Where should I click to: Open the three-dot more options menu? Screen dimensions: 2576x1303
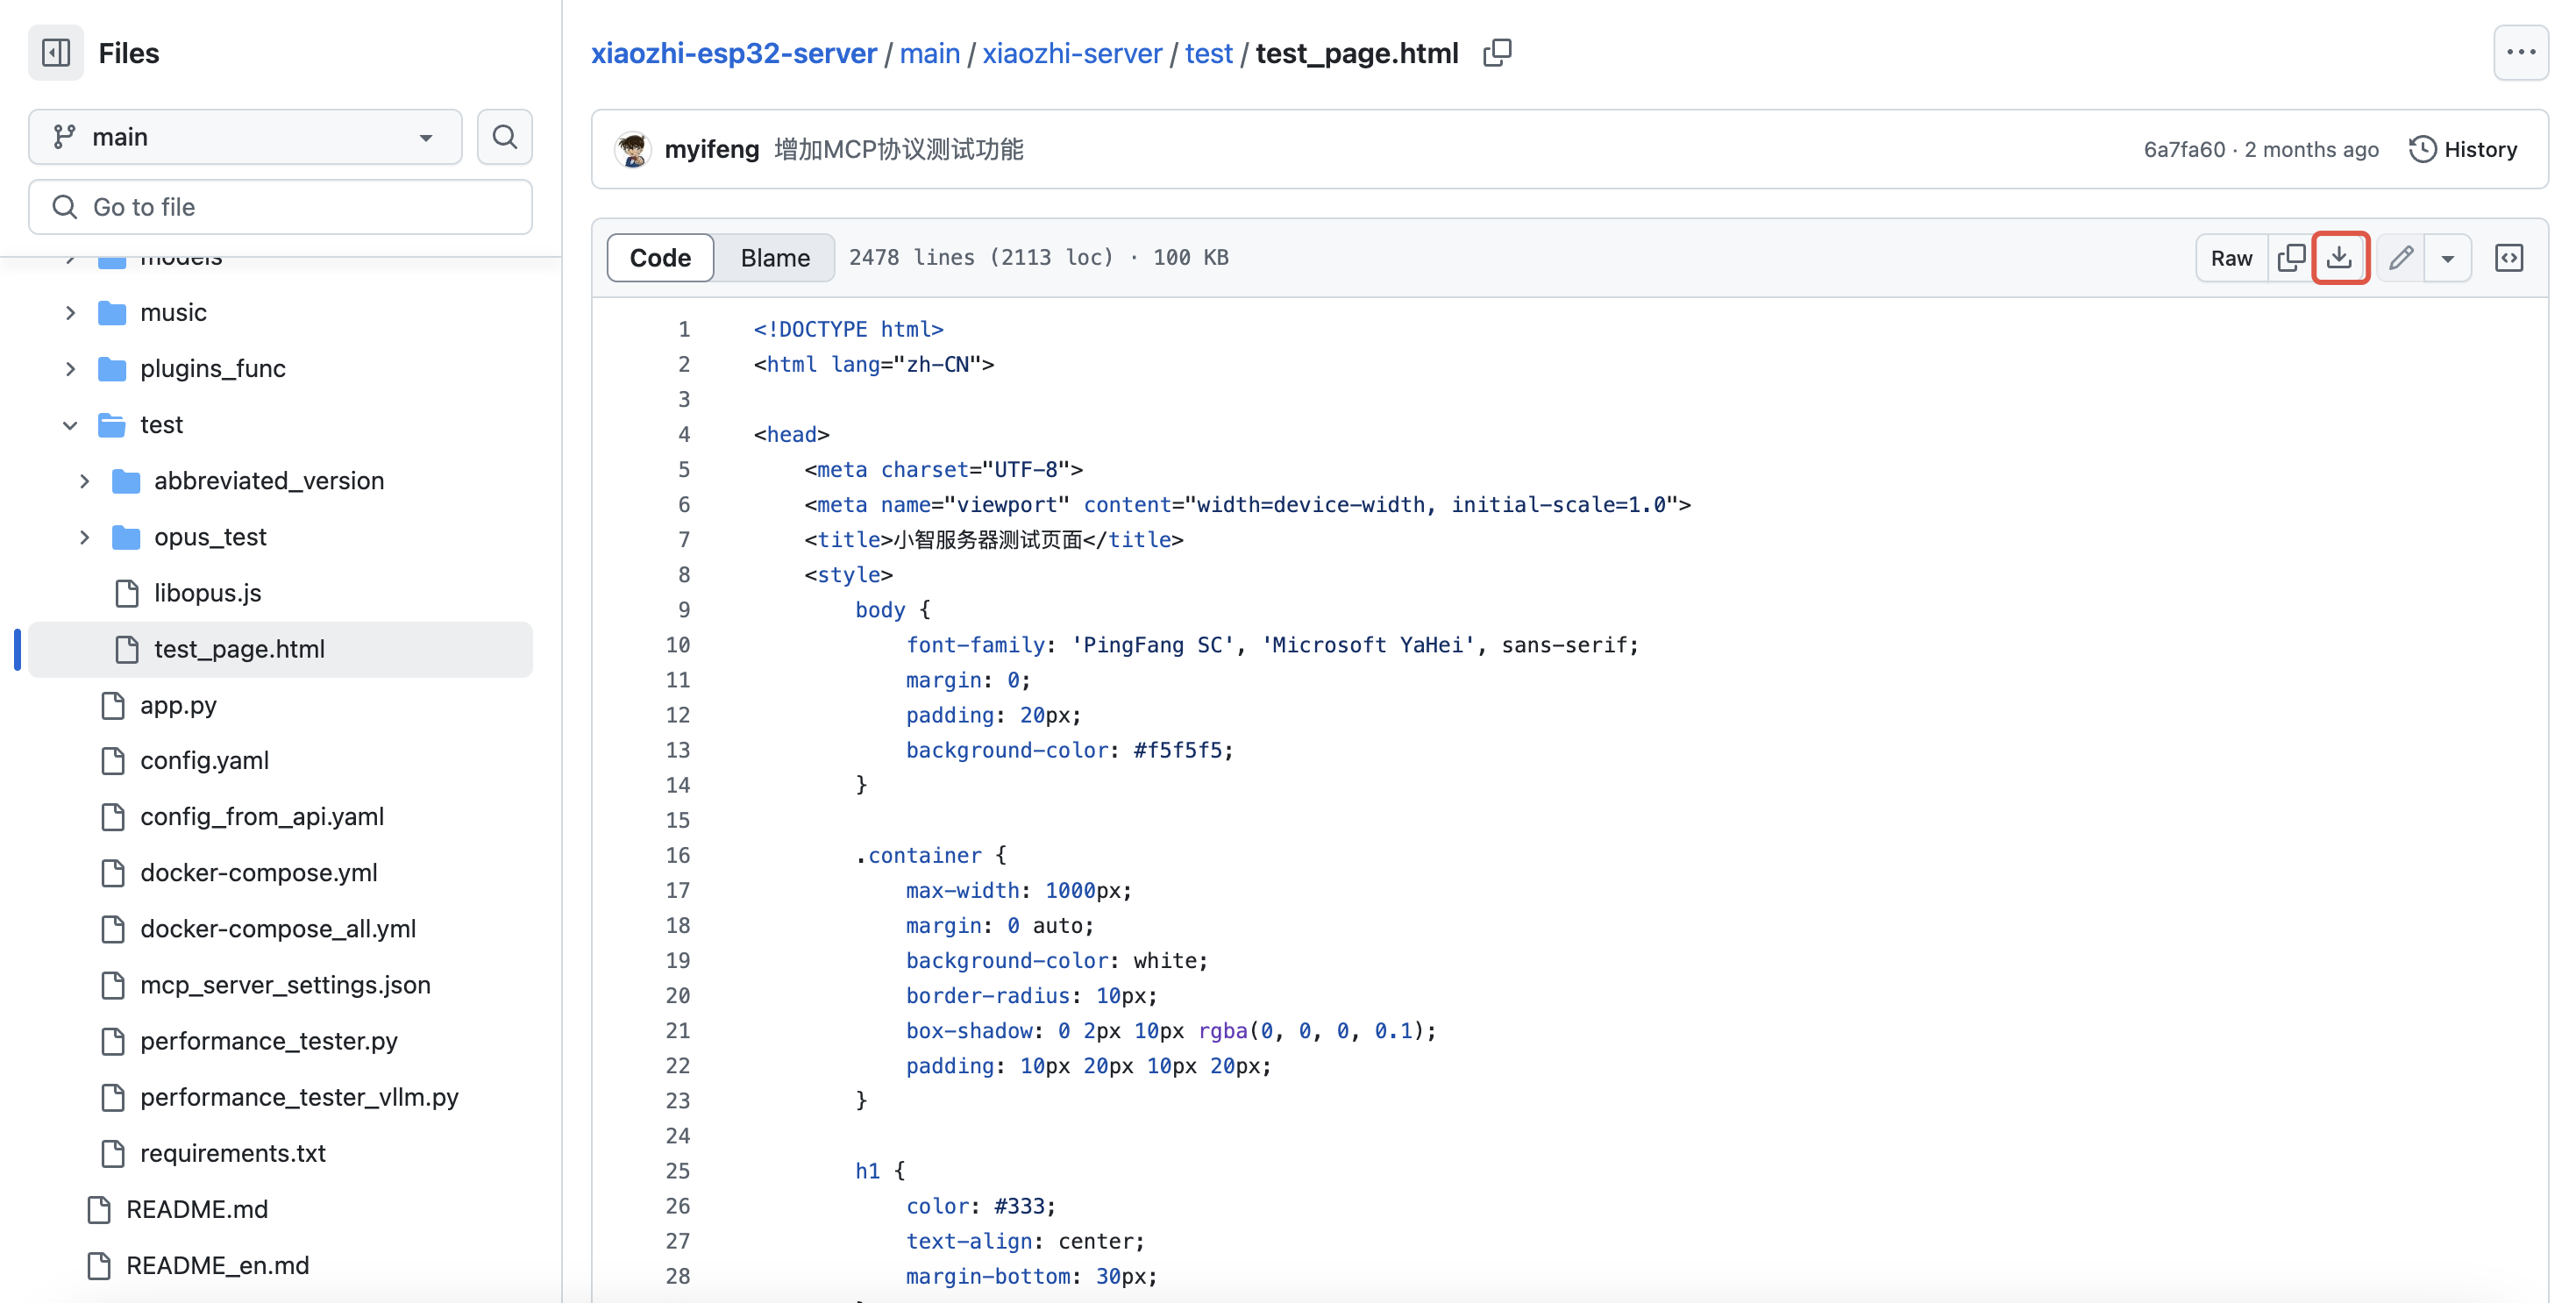[x=2520, y=53]
